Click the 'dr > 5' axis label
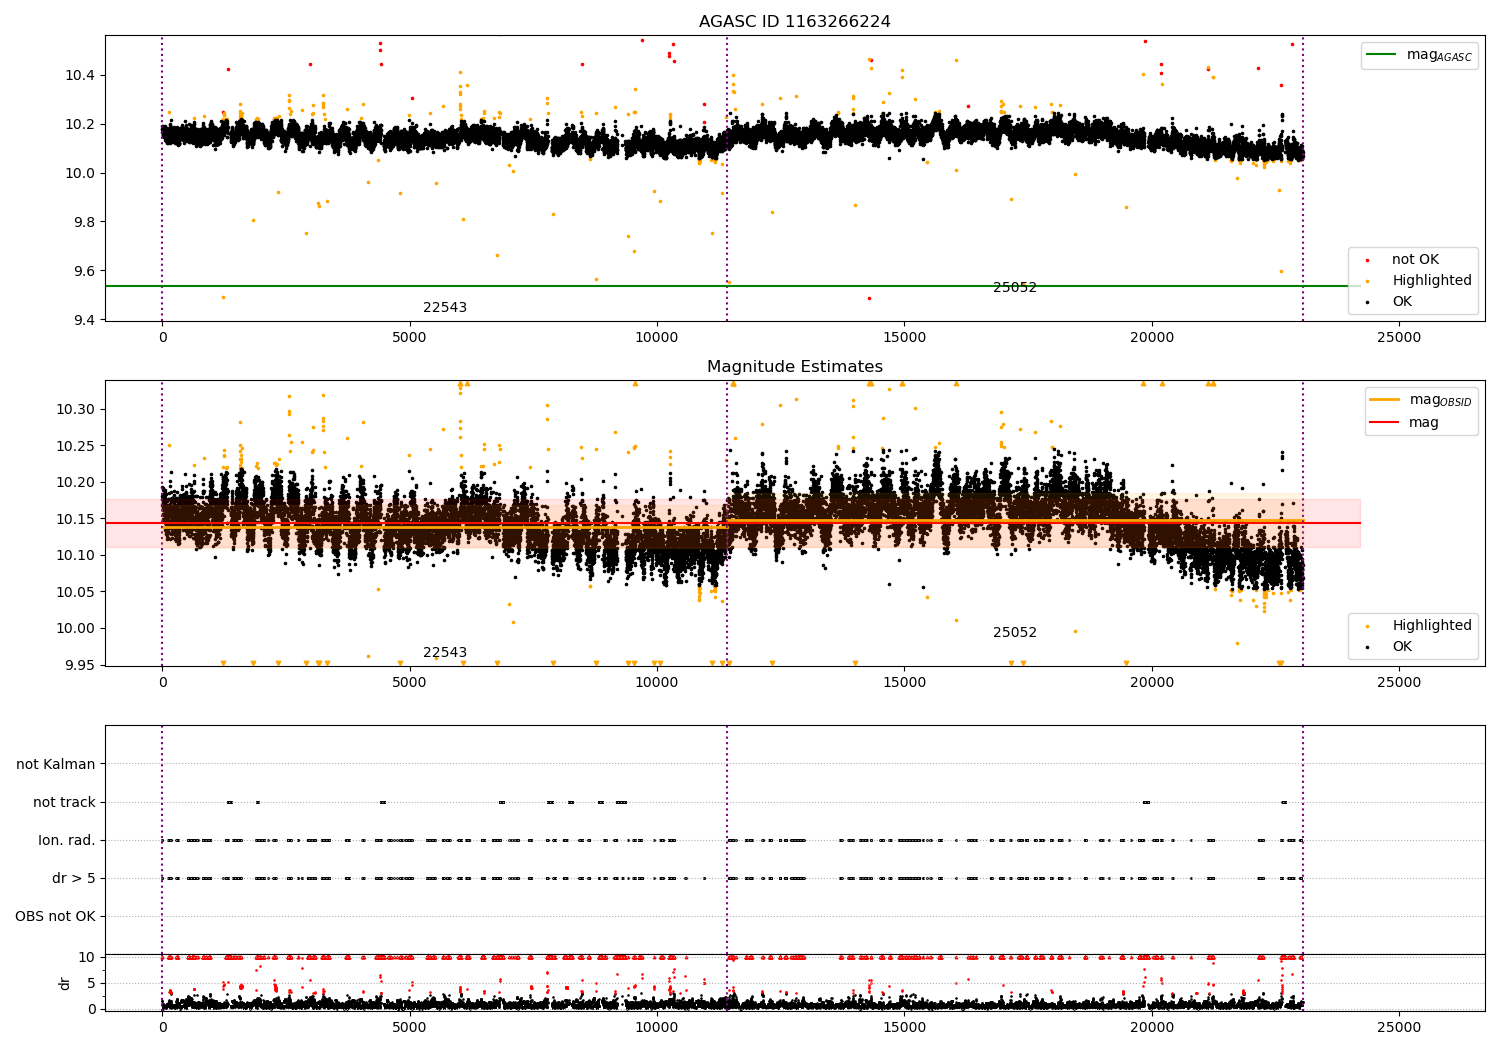 point(74,879)
